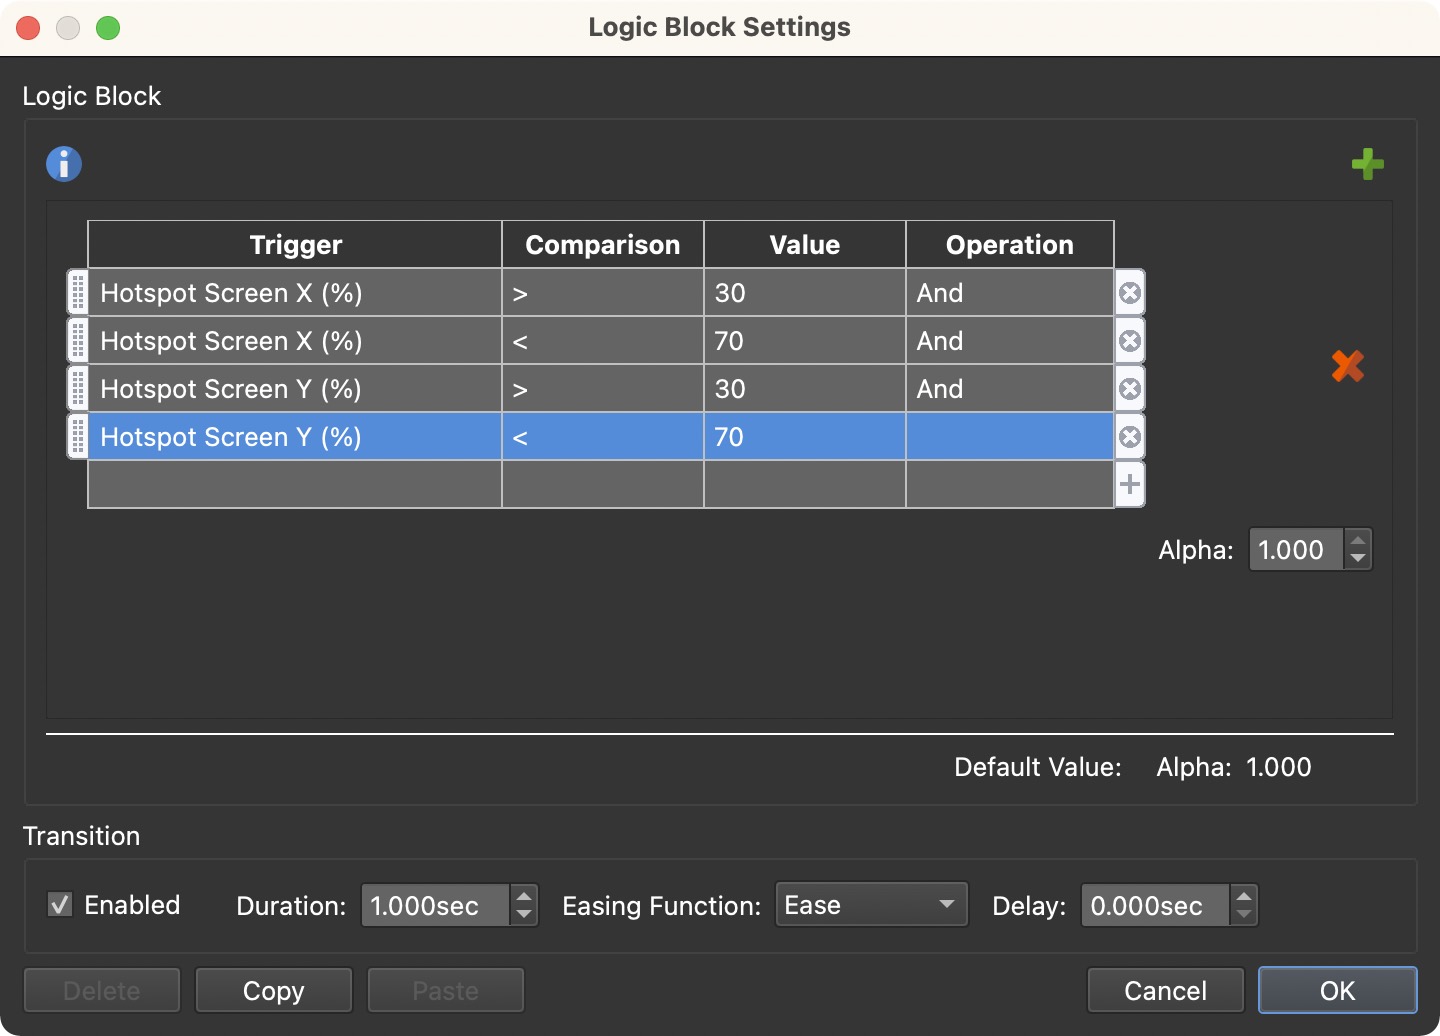
Task: Remove the 'Hotspot Screen X (%) < 70' condition
Action: [x=1129, y=340]
